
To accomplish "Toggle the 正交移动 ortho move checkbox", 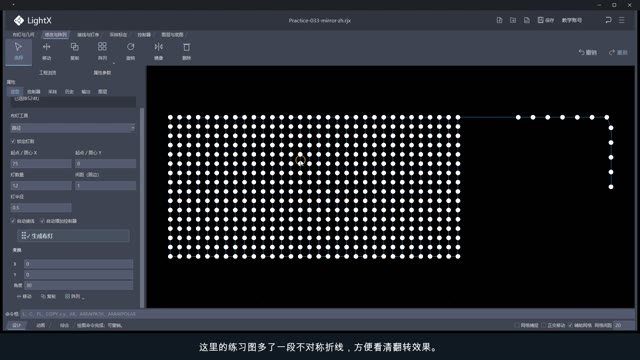I will [x=543, y=325].
